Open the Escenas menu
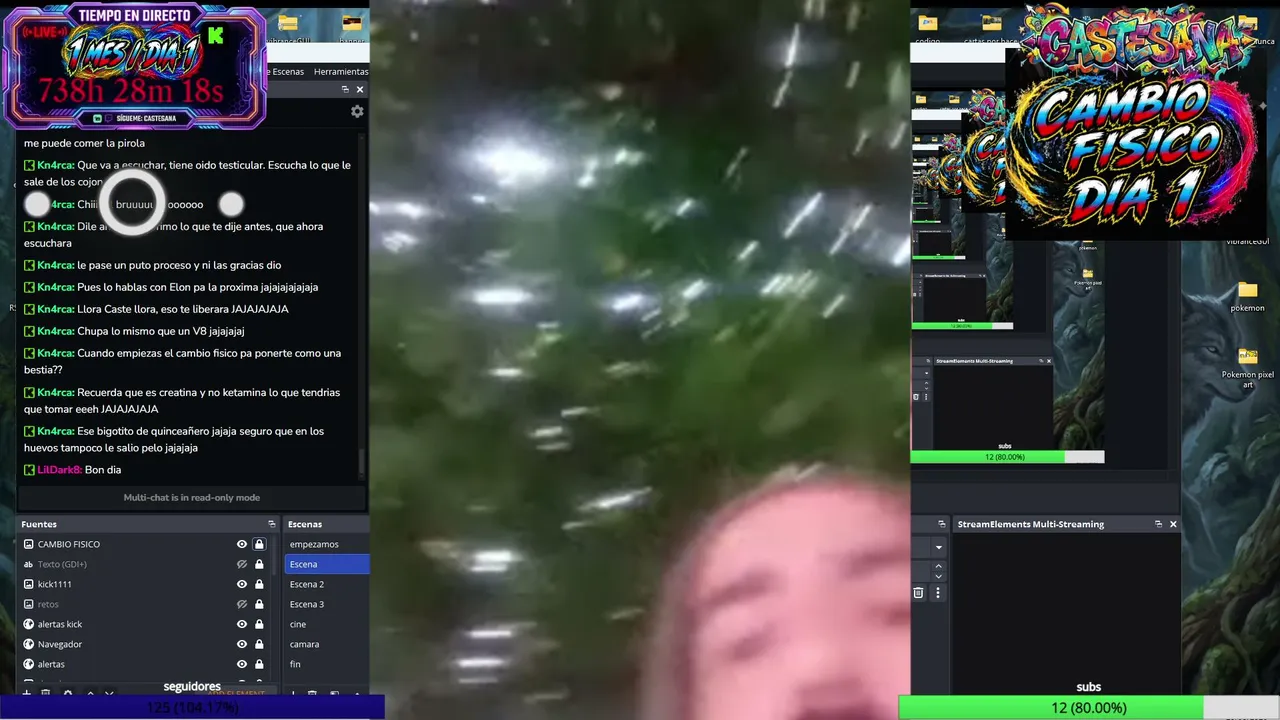The width and height of the screenshot is (1280, 720). 287,72
